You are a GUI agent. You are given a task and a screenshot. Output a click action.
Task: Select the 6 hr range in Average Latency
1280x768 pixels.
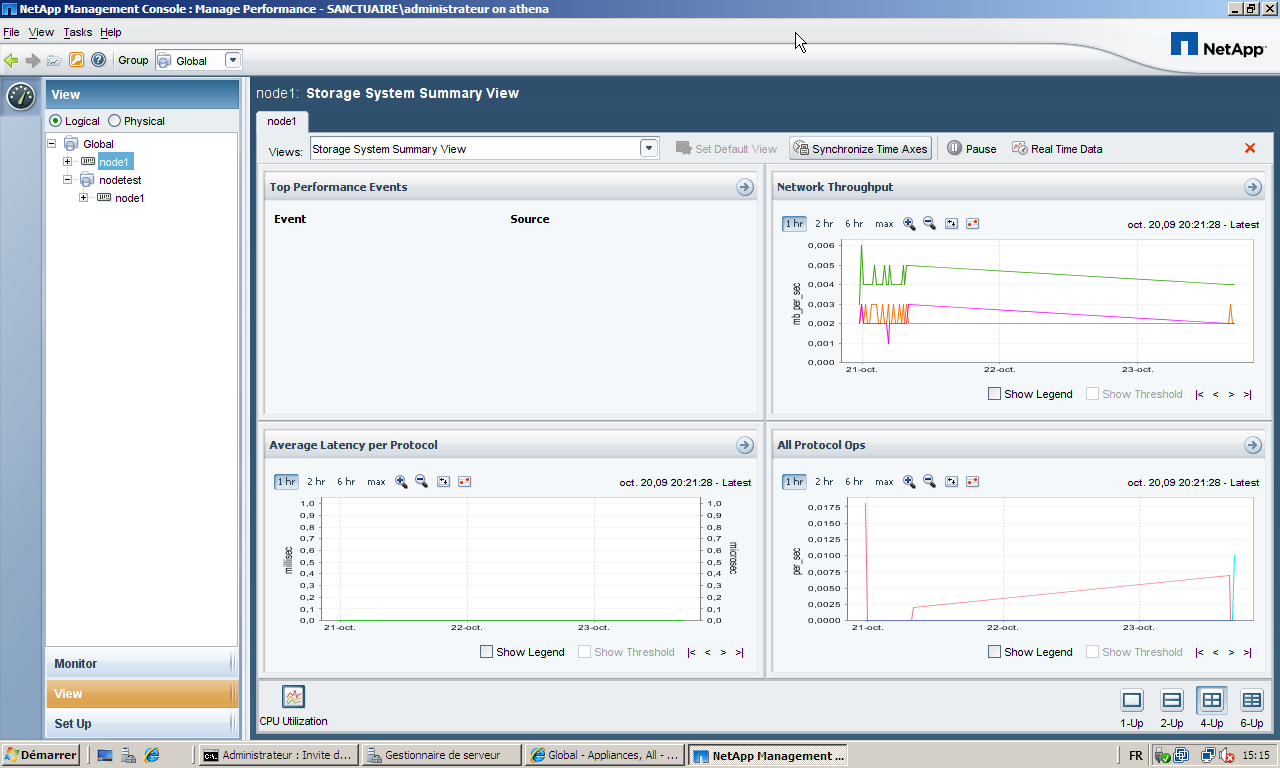point(346,482)
